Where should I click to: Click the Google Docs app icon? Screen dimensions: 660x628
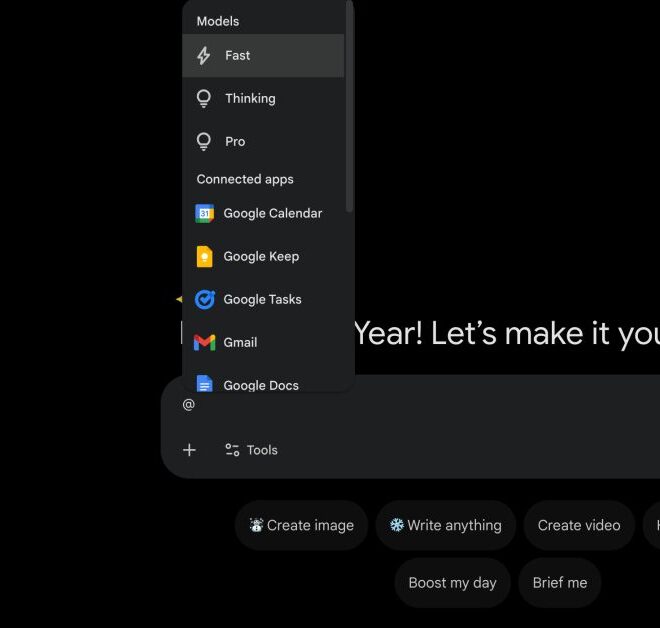pos(205,383)
